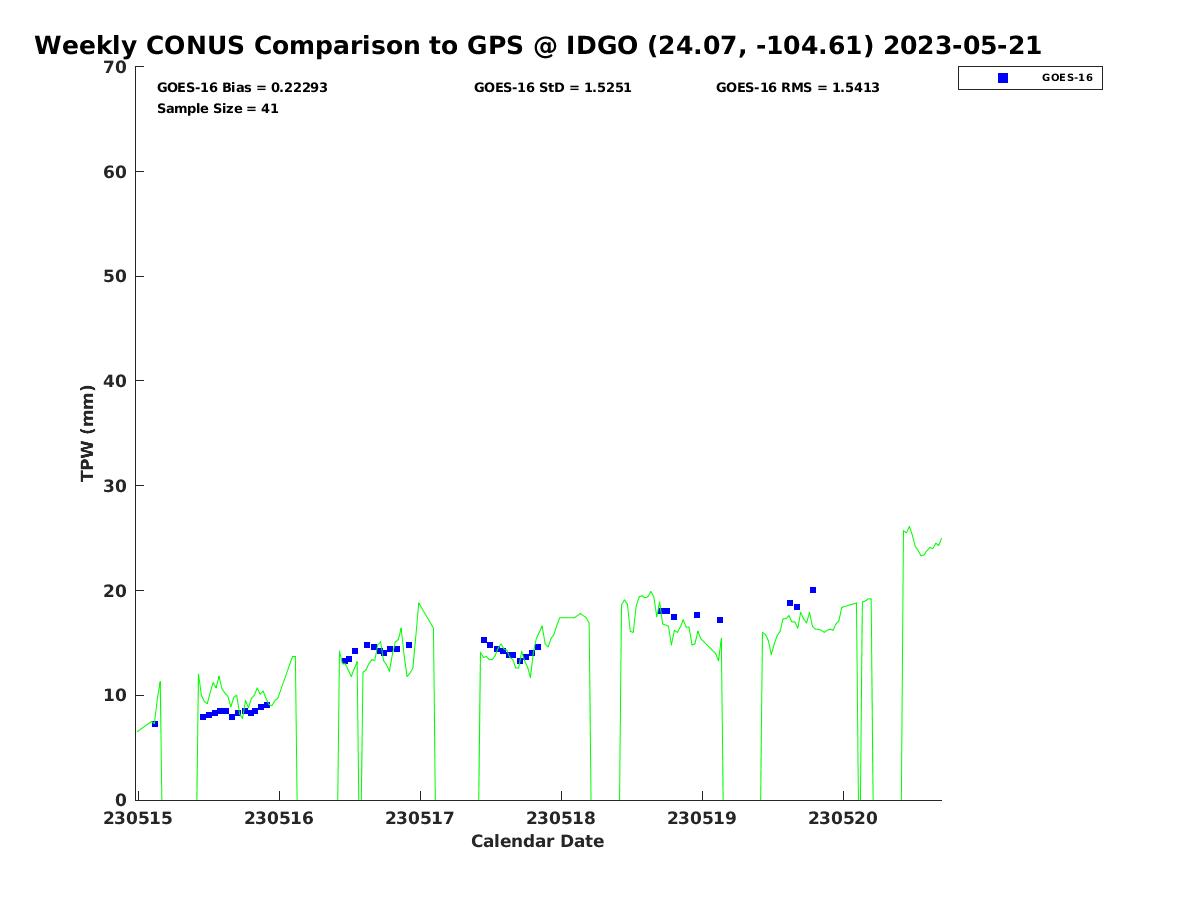Click the 10 y-axis tick label
This screenshot has width=1200, height=900.
(116, 695)
